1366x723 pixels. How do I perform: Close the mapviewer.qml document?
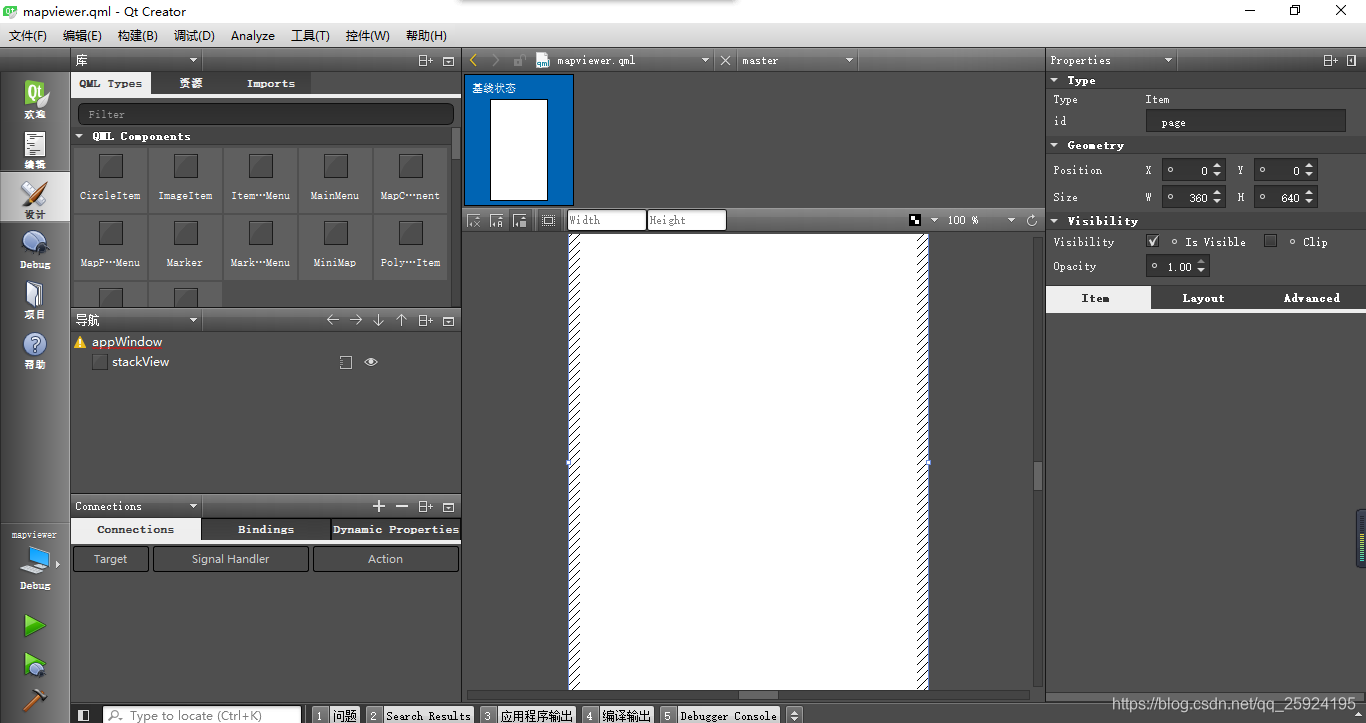click(x=725, y=60)
